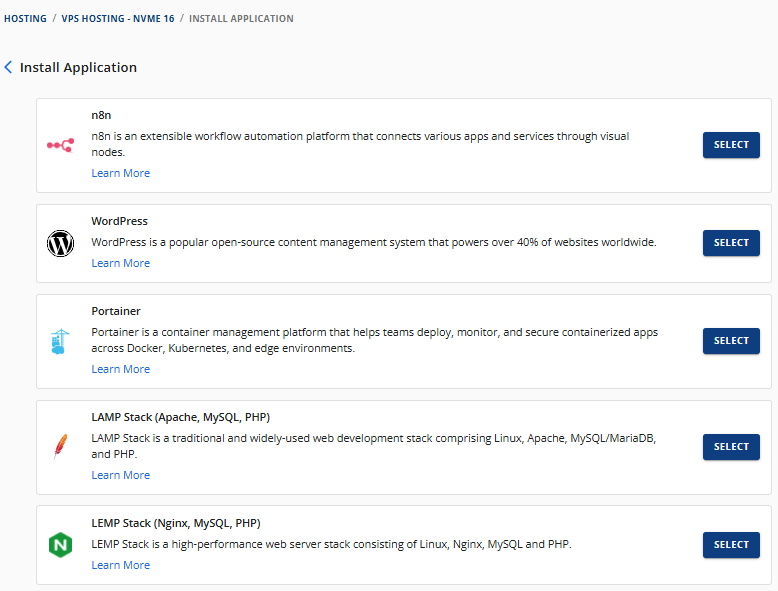Click the n8n workflow automation description
Screen dimensions: 778x591
pos(360,144)
